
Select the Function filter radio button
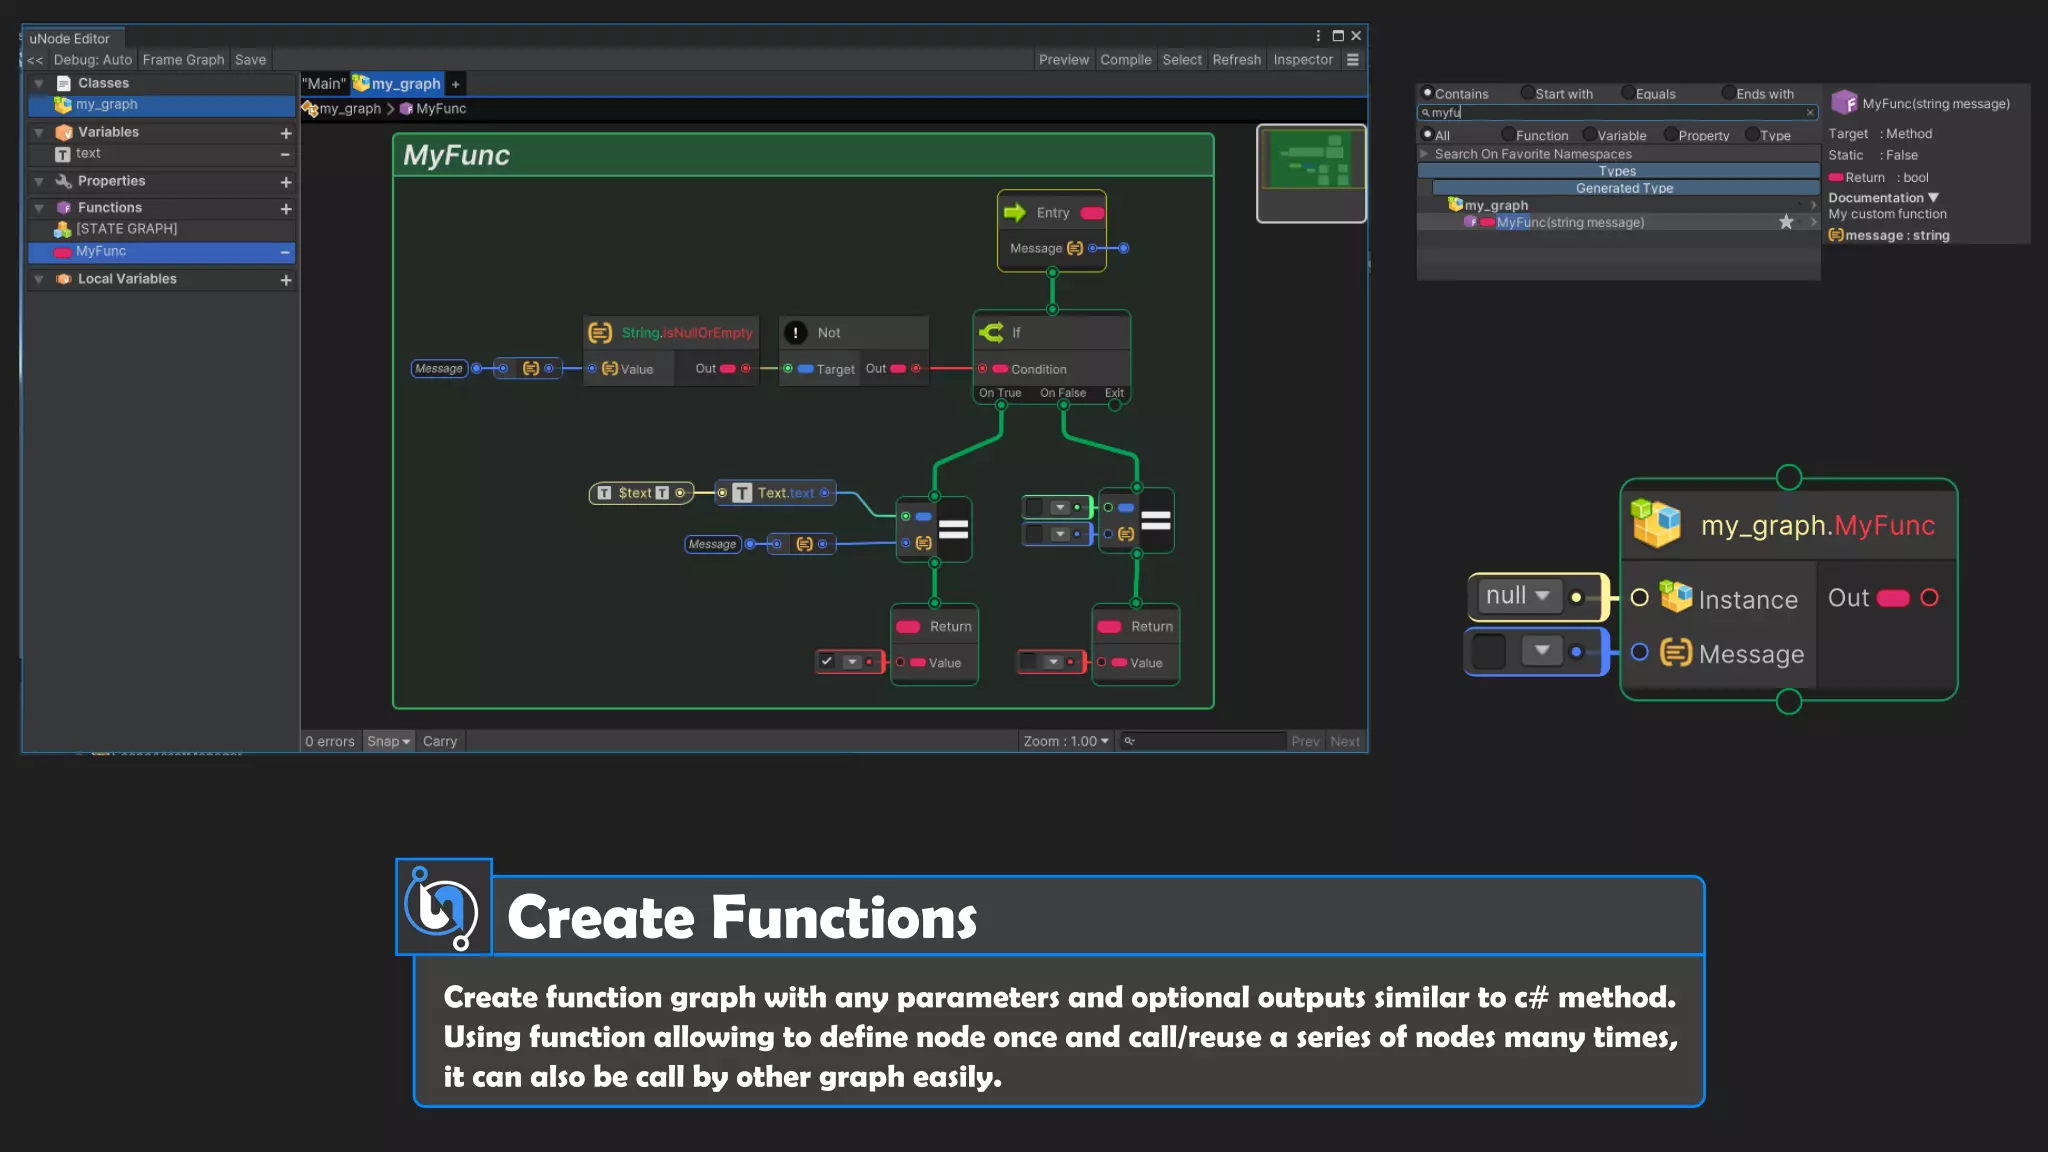coord(1508,135)
